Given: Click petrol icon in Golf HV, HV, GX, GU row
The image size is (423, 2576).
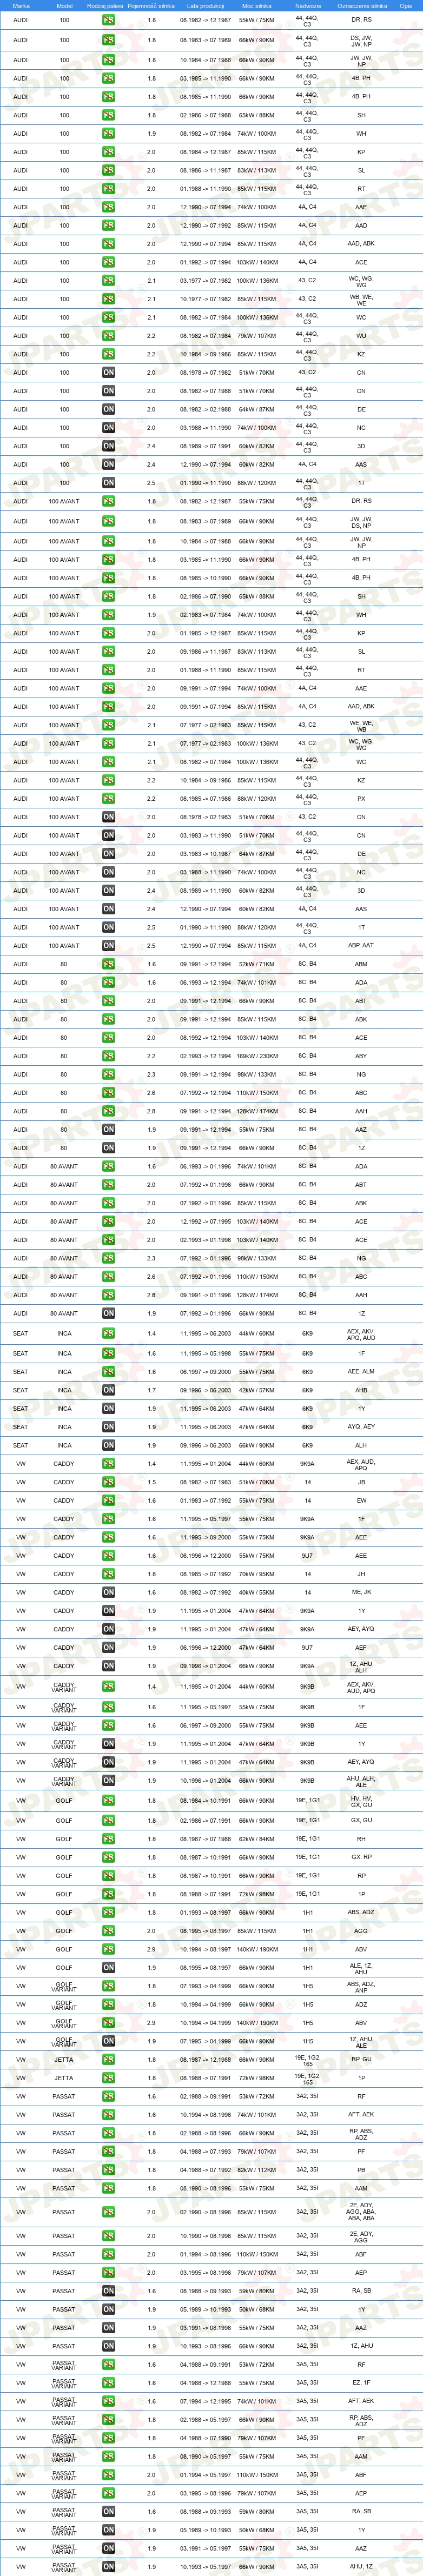Looking at the screenshot, I should pyautogui.click(x=108, y=1800).
